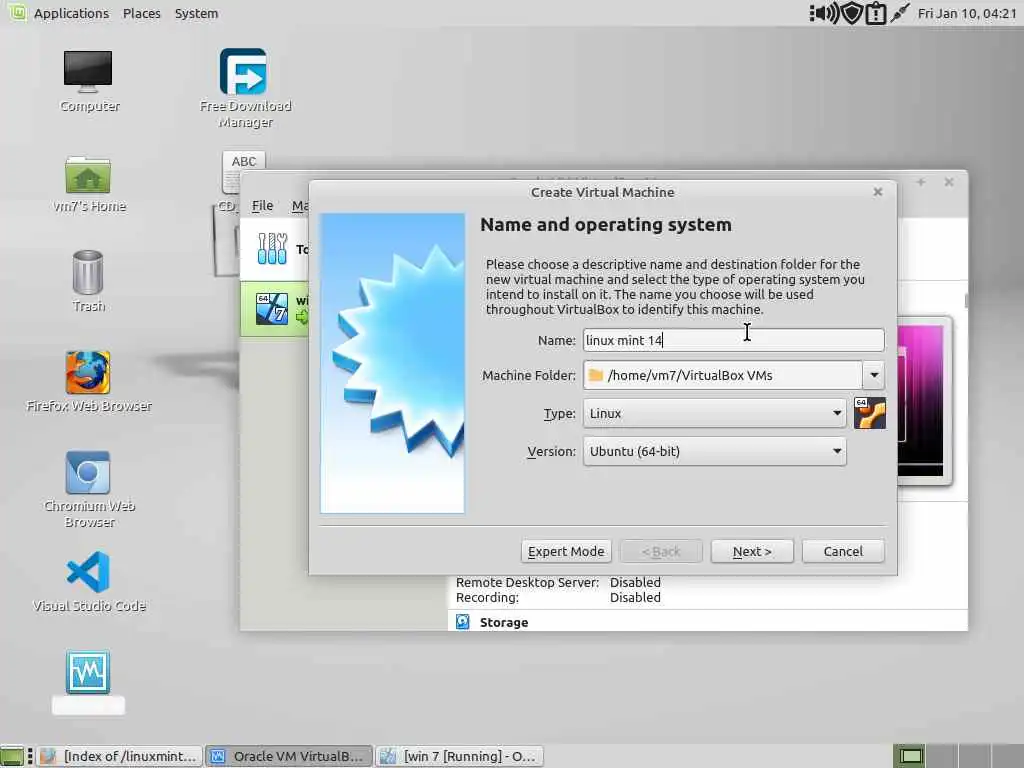Open Free Download Manager desktop icon

(x=244, y=72)
